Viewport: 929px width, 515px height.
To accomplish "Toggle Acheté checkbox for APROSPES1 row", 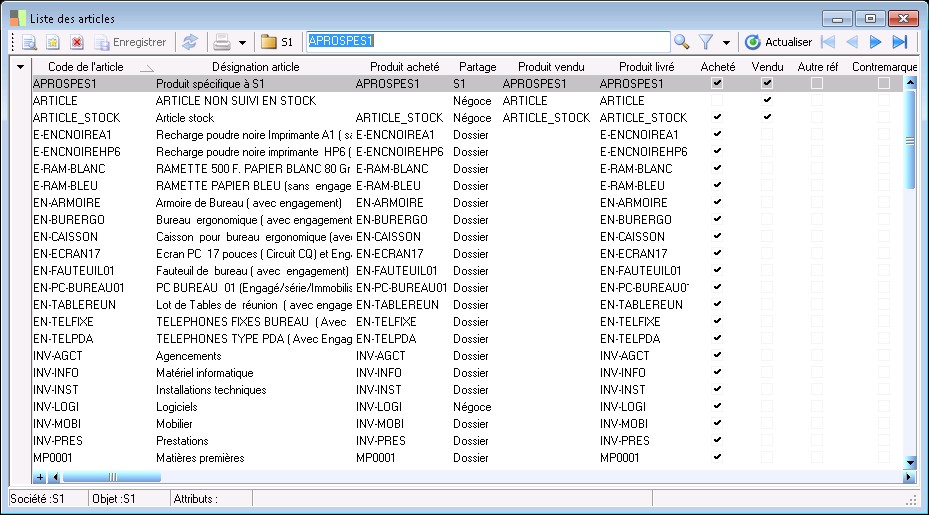I will click(x=717, y=84).
